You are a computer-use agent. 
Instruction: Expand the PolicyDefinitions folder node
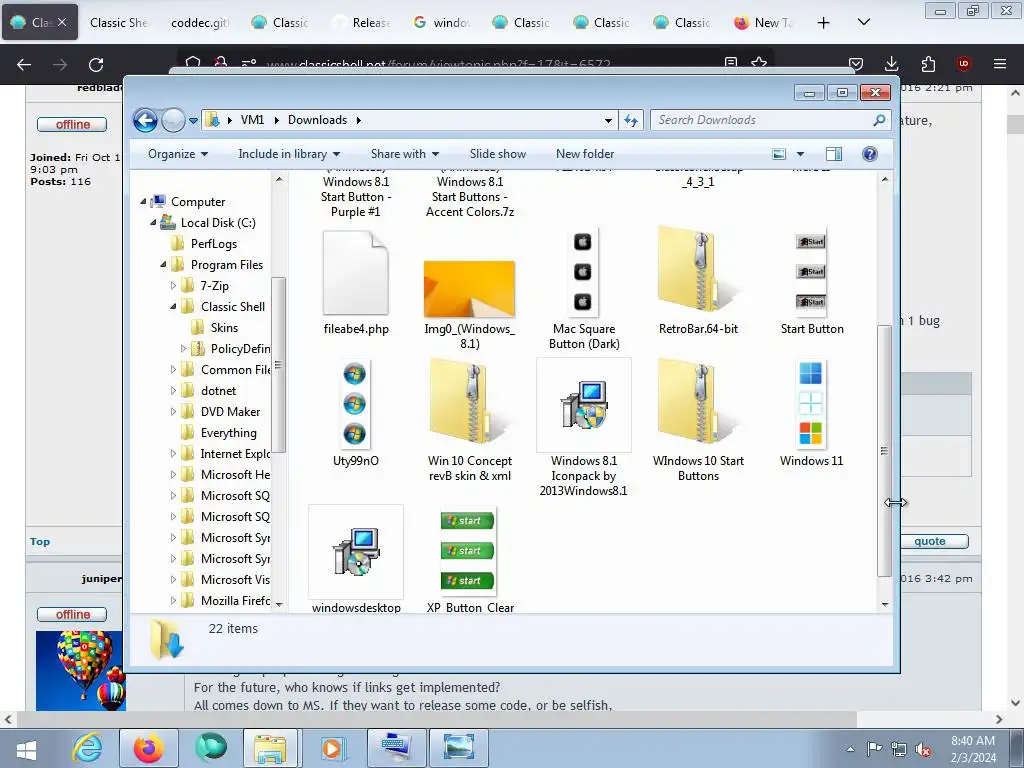pyautogui.click(x=184, y=349)
